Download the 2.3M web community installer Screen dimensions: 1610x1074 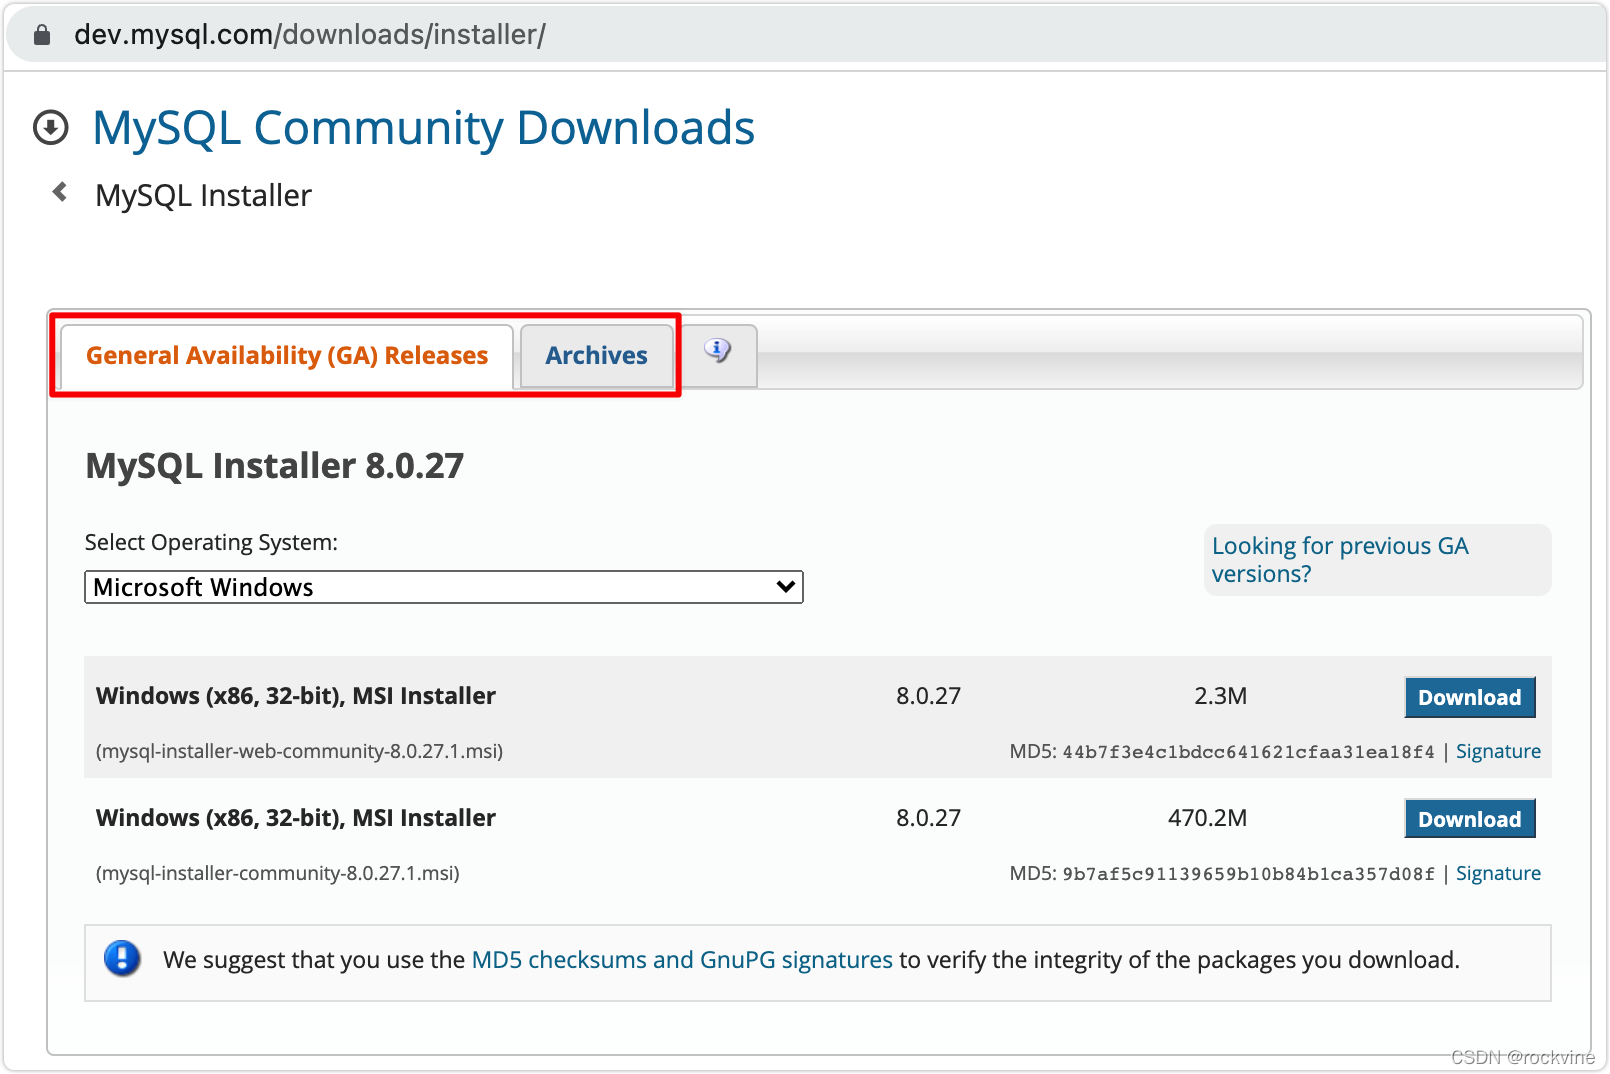[x=1470, y=697]
